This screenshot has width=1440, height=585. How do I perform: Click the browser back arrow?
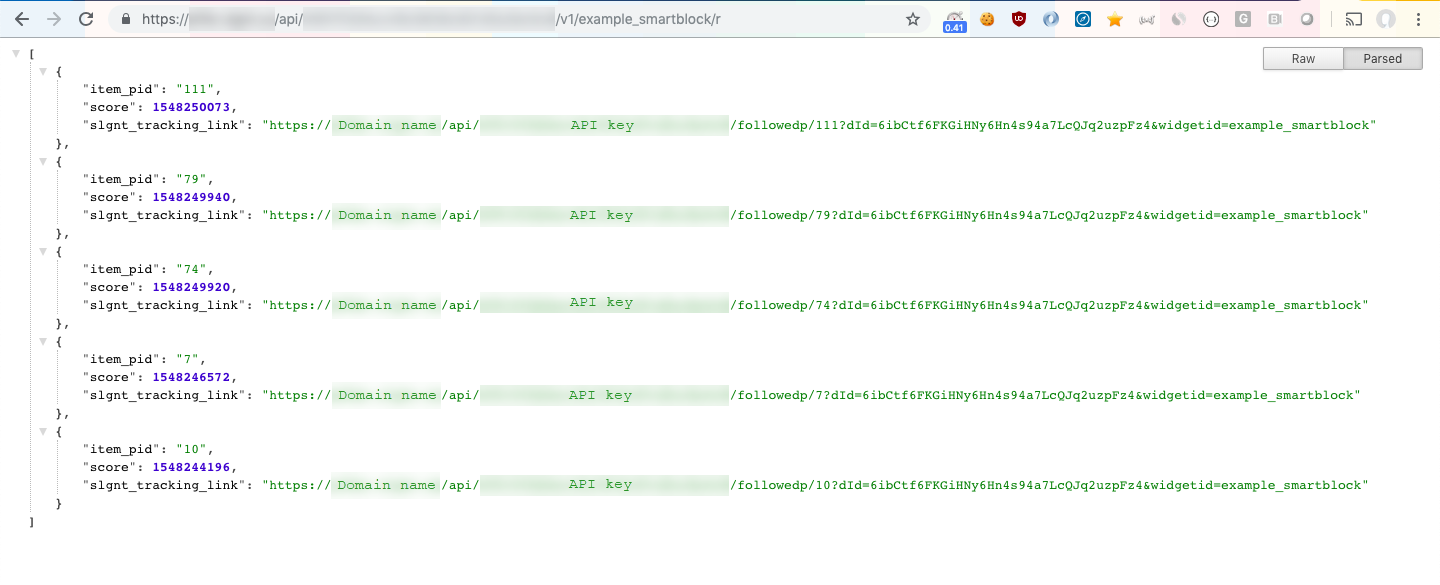[x=22, y=19]
